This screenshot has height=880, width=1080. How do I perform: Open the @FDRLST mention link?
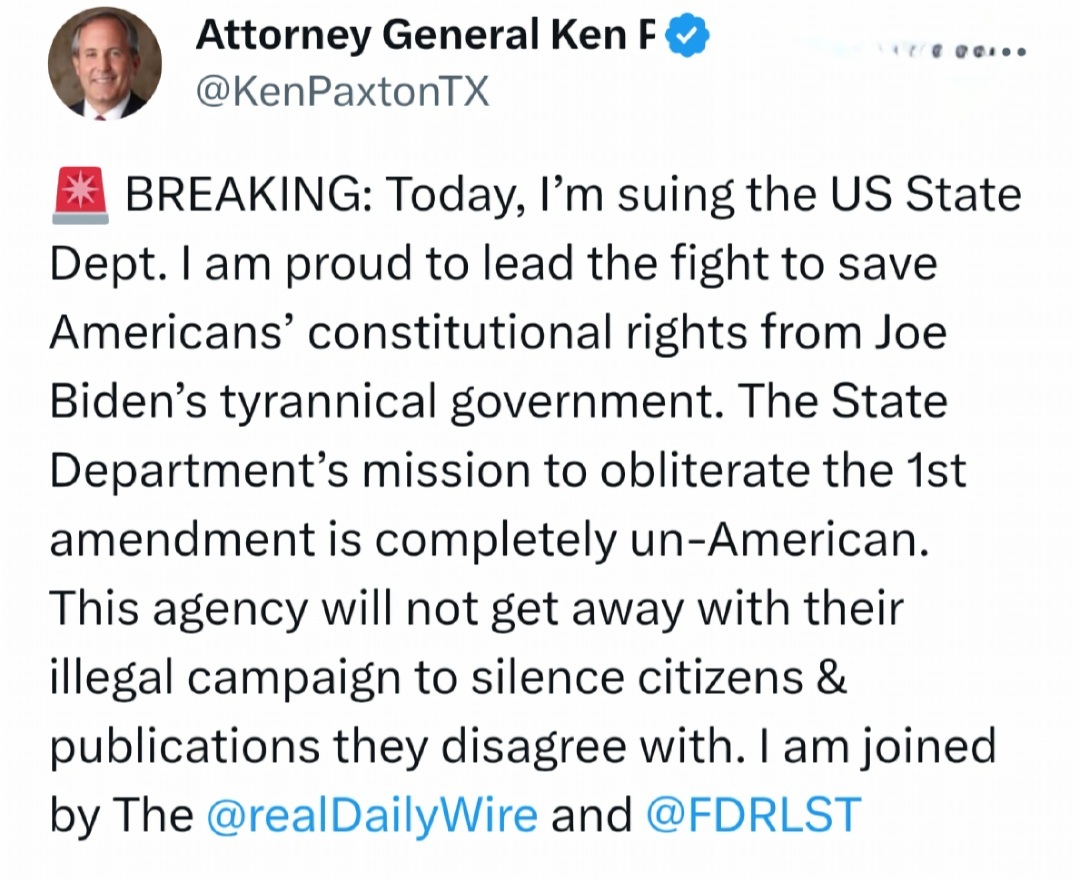(x=753, y=815)
